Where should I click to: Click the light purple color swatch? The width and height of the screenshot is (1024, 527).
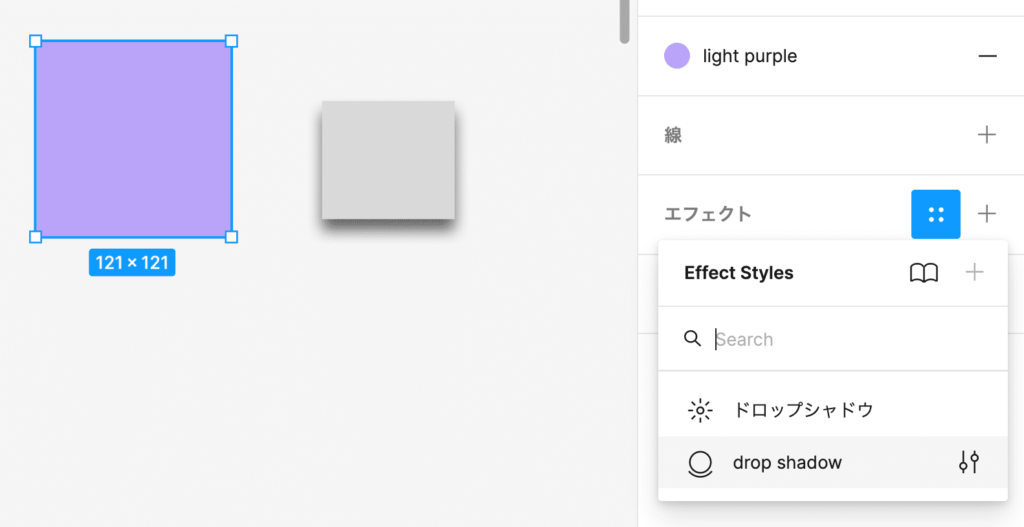coord(677,56)
